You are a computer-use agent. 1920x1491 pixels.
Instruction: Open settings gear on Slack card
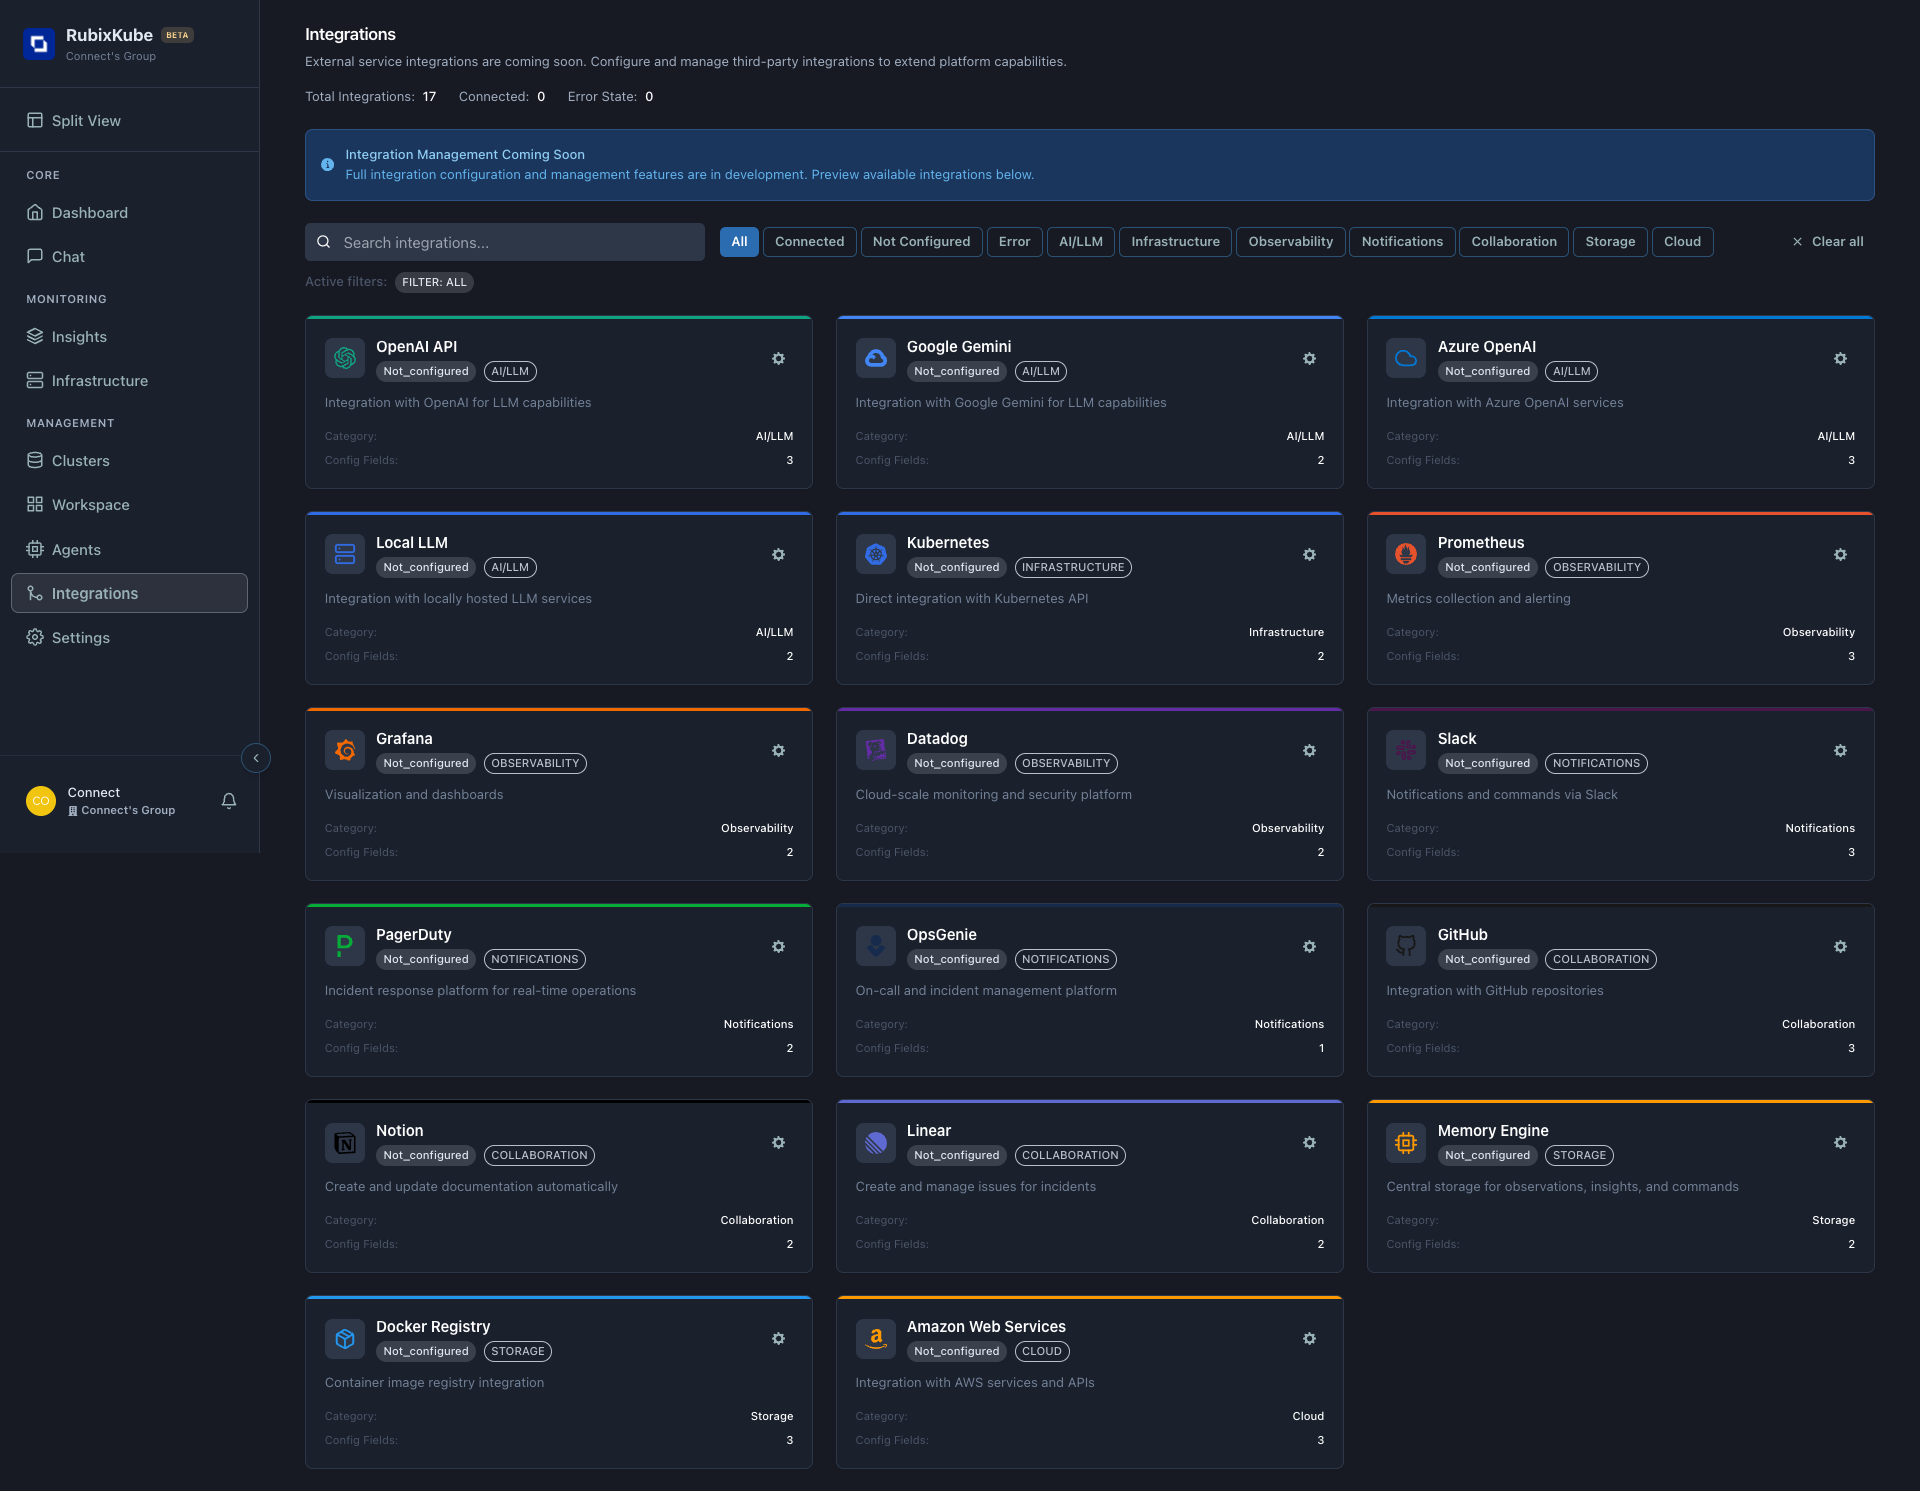1840,751
